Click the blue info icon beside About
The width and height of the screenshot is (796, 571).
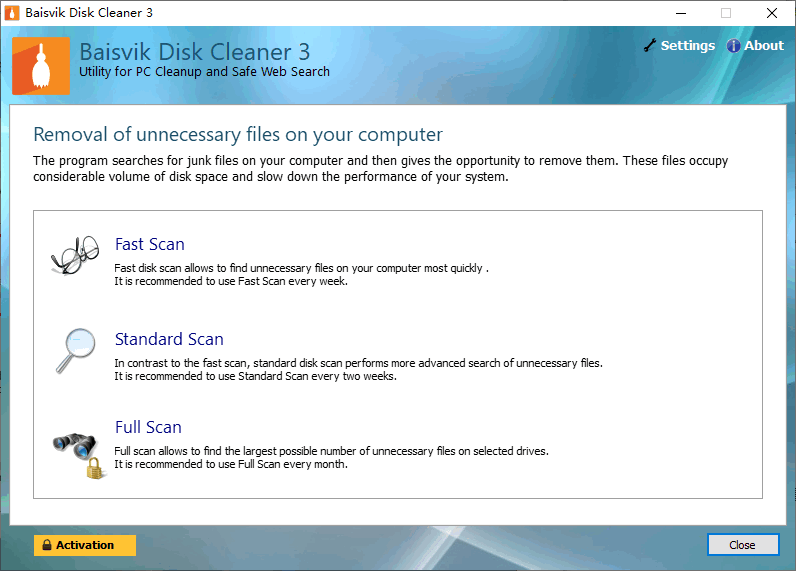pyautogui.click(x=733, y=46)
